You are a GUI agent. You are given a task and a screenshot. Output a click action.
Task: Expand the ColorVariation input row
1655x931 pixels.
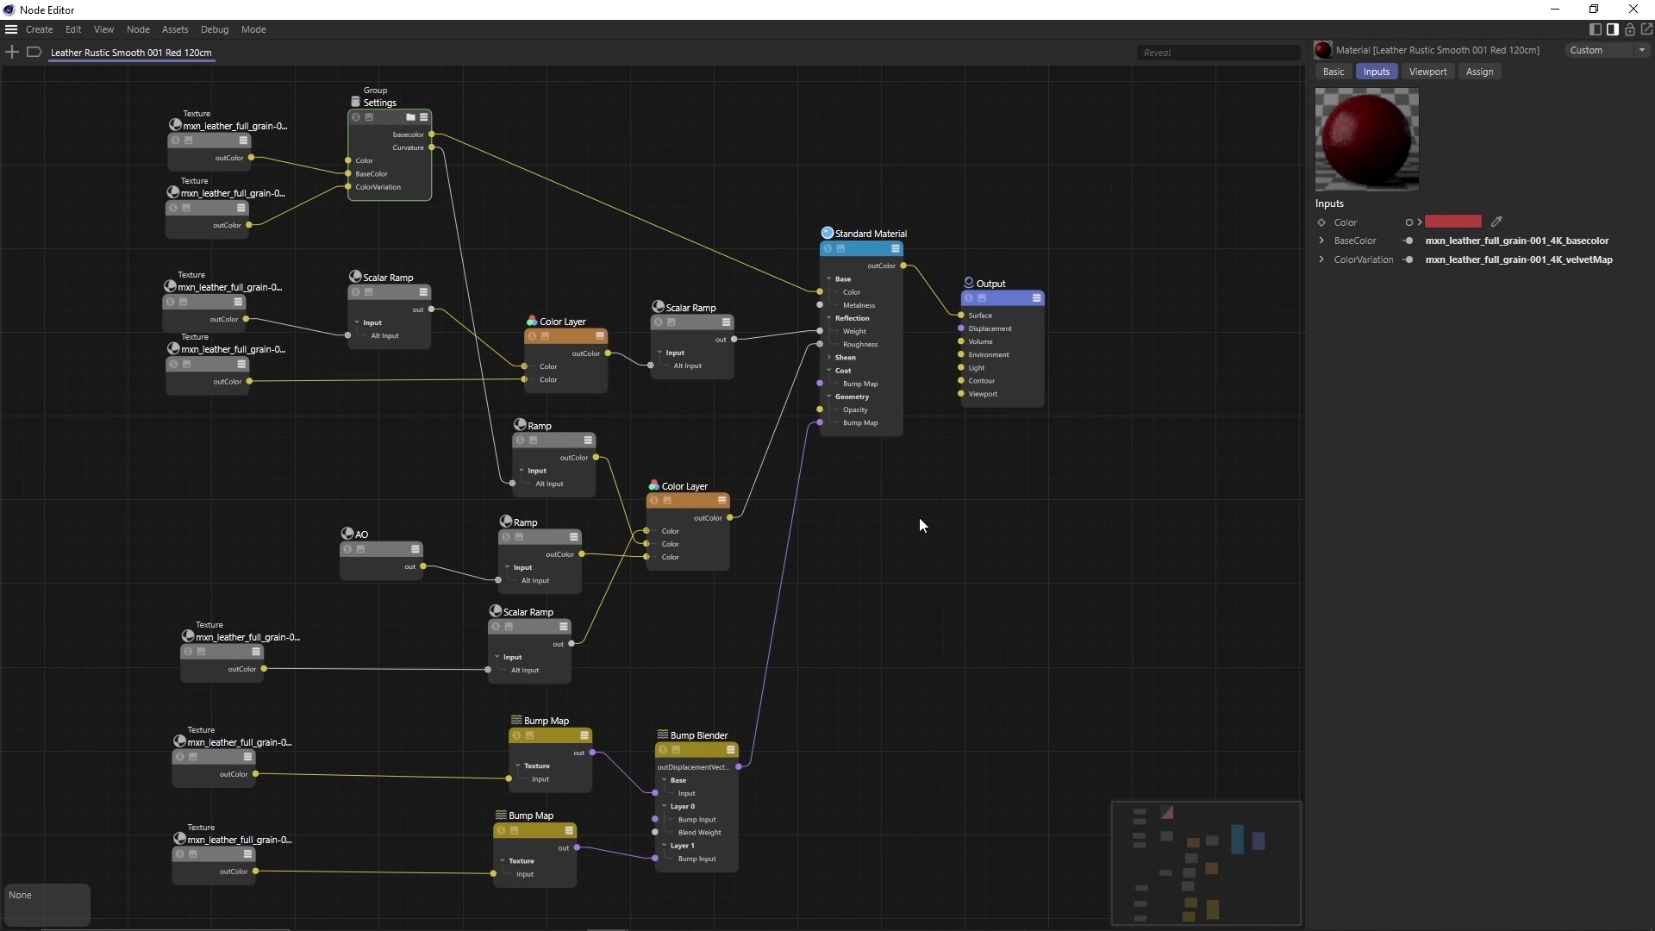1319,259
